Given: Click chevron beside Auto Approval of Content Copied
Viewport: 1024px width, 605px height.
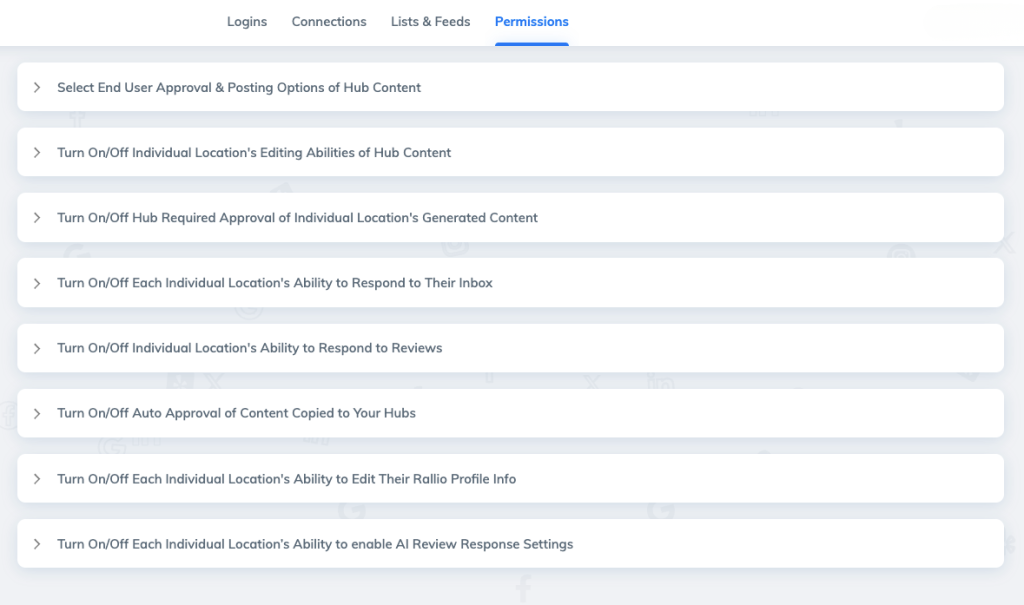Looking at the screenshot, I should pos(37,413).
